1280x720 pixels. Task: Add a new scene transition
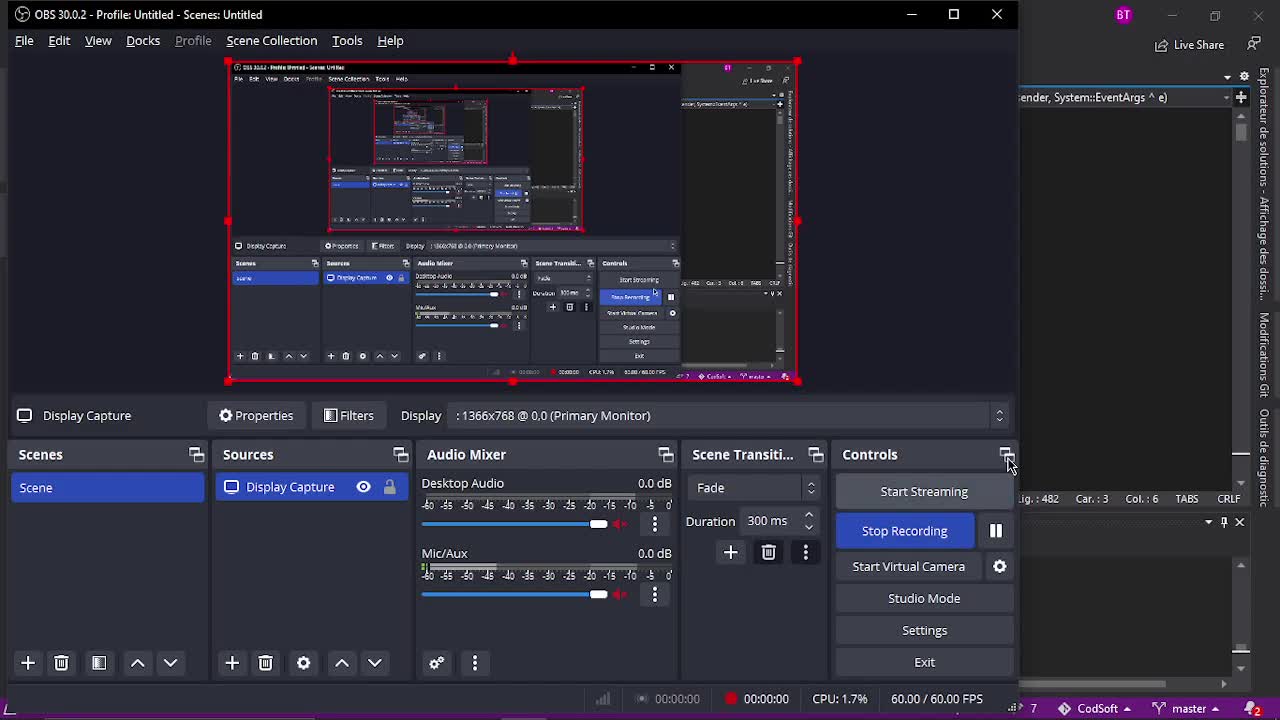point(730,553)
